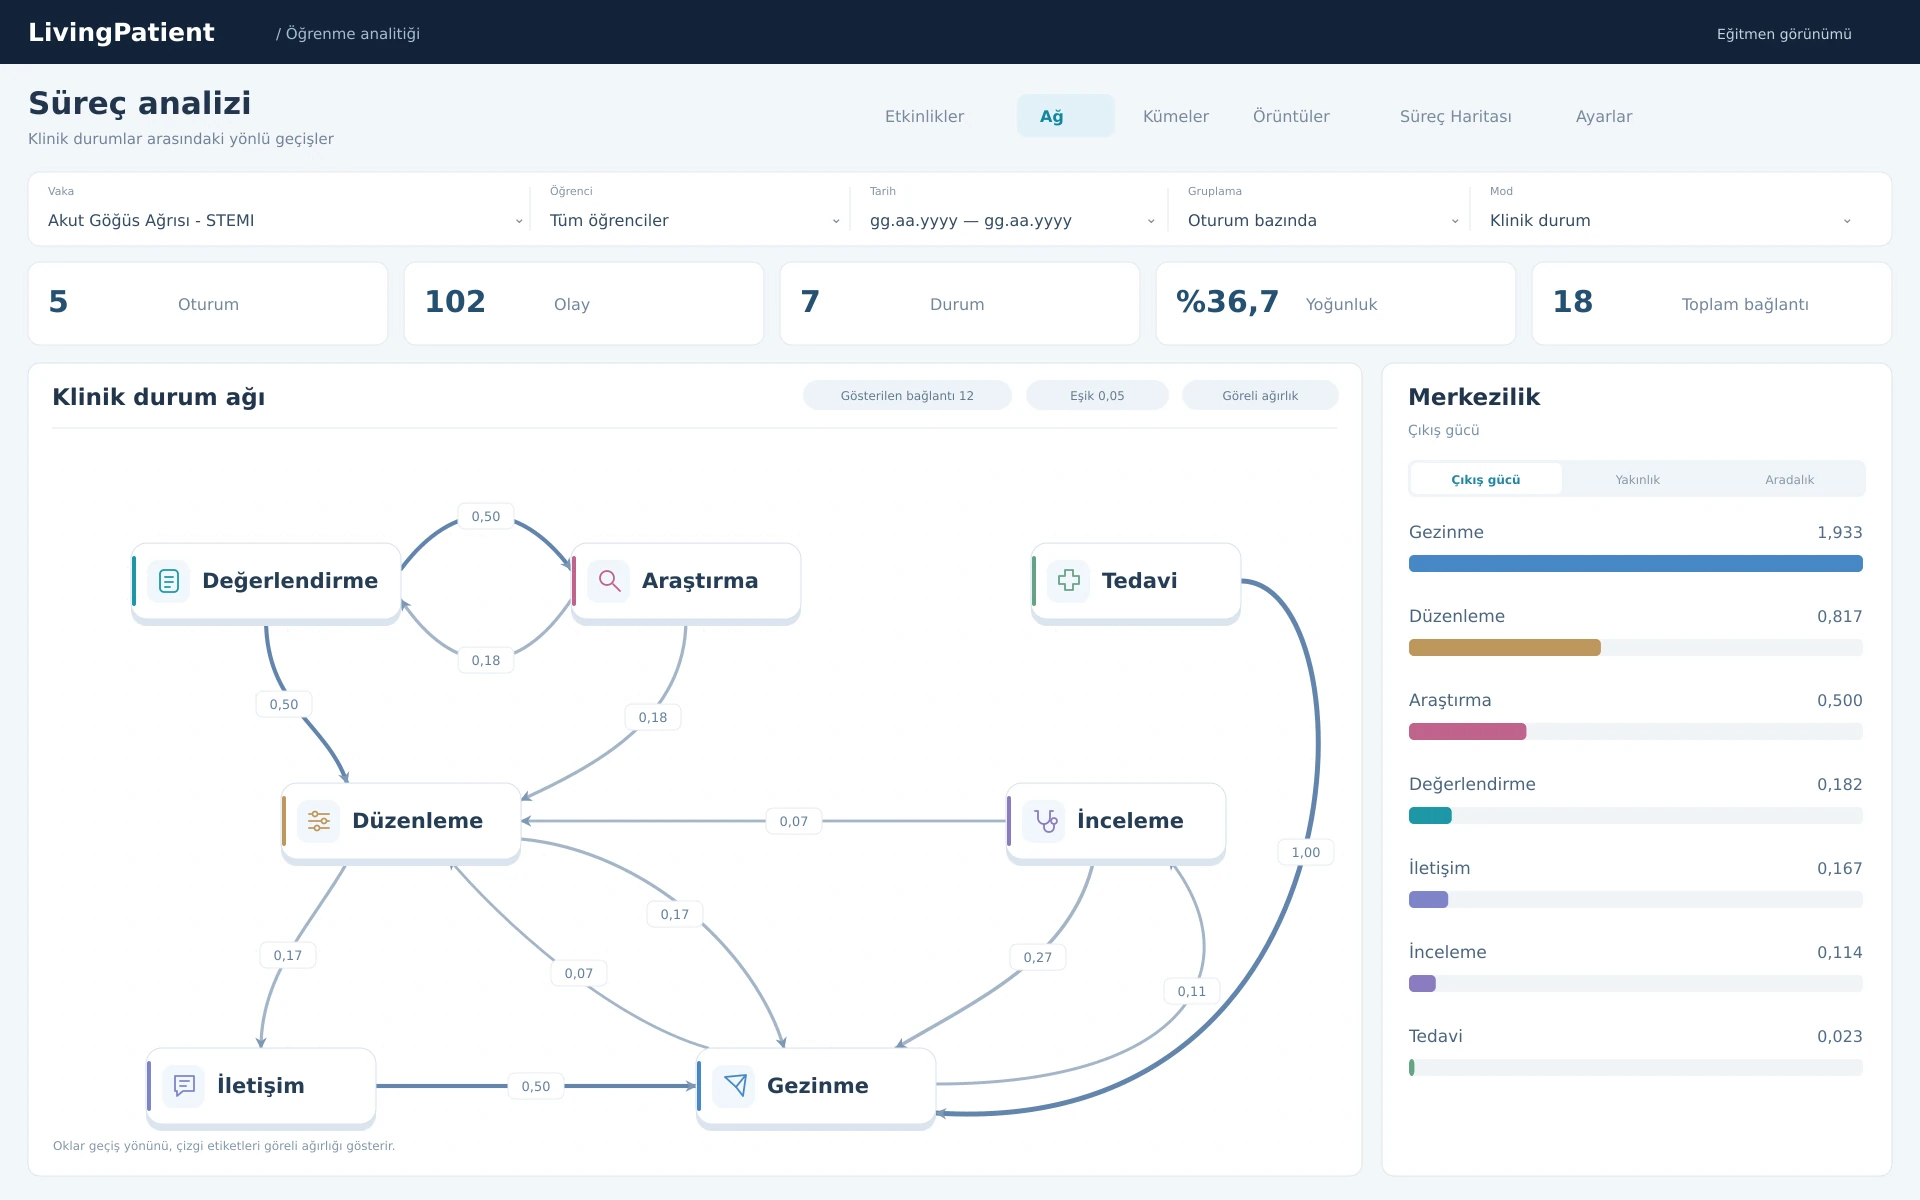1920x1200 pixels.
Task: Open the Süreç Haritası tab
Action: tap(1455, 116)
